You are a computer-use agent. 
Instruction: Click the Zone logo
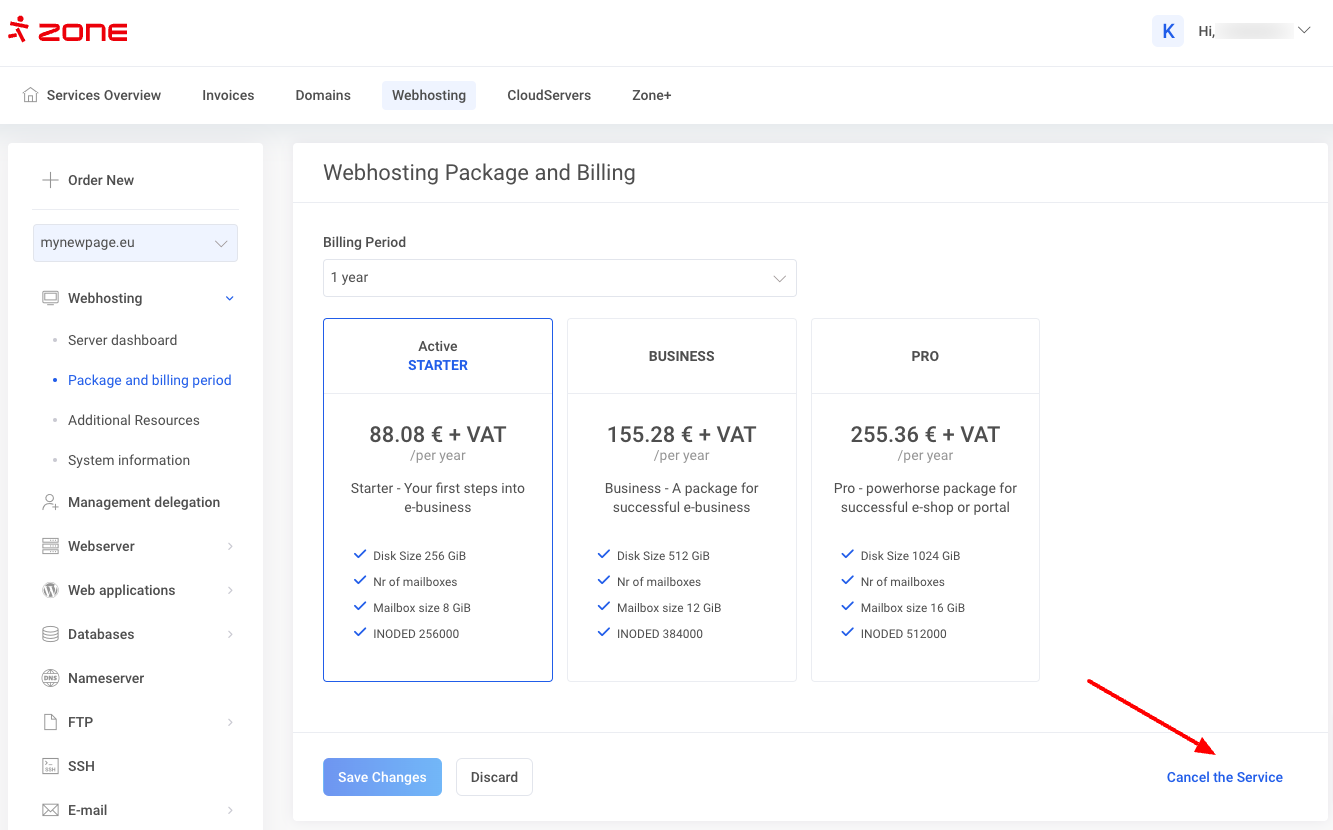68,31
